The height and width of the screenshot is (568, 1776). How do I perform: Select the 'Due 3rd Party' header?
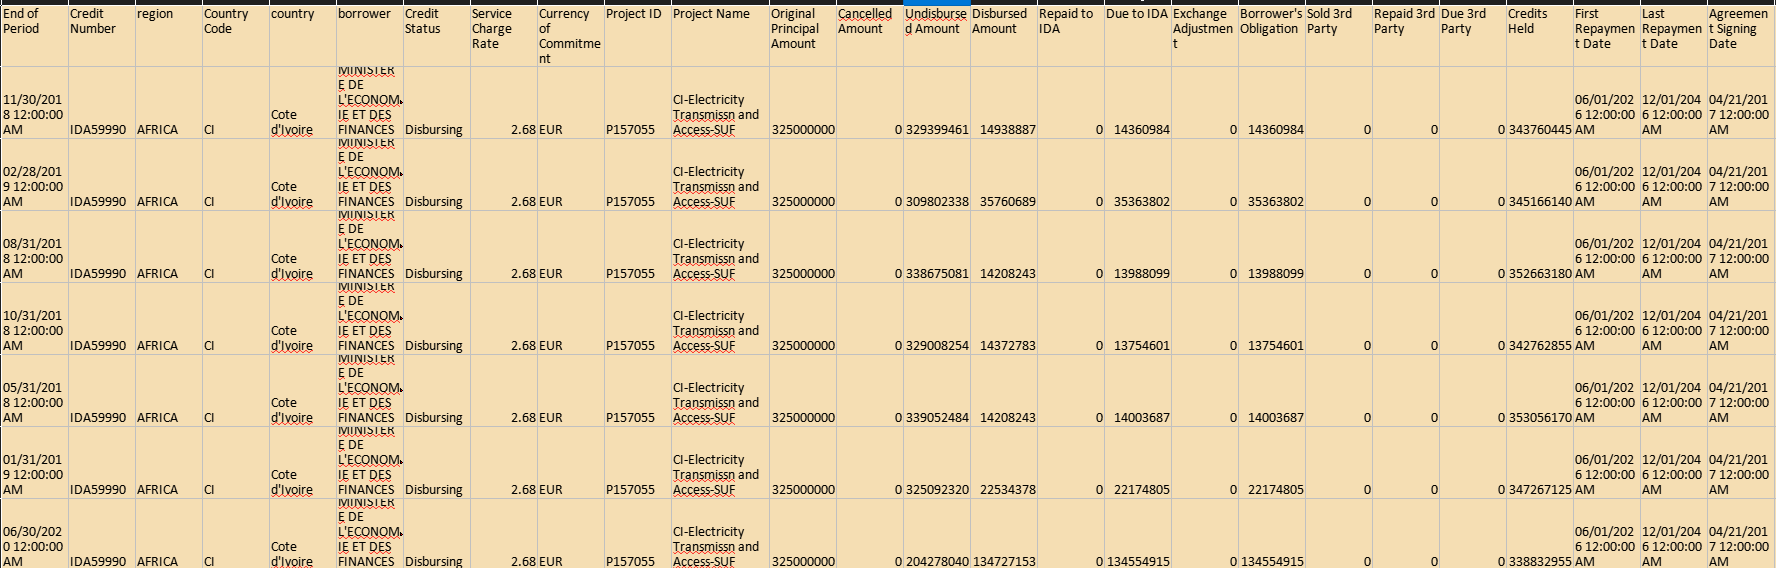tap(1472, 36)
